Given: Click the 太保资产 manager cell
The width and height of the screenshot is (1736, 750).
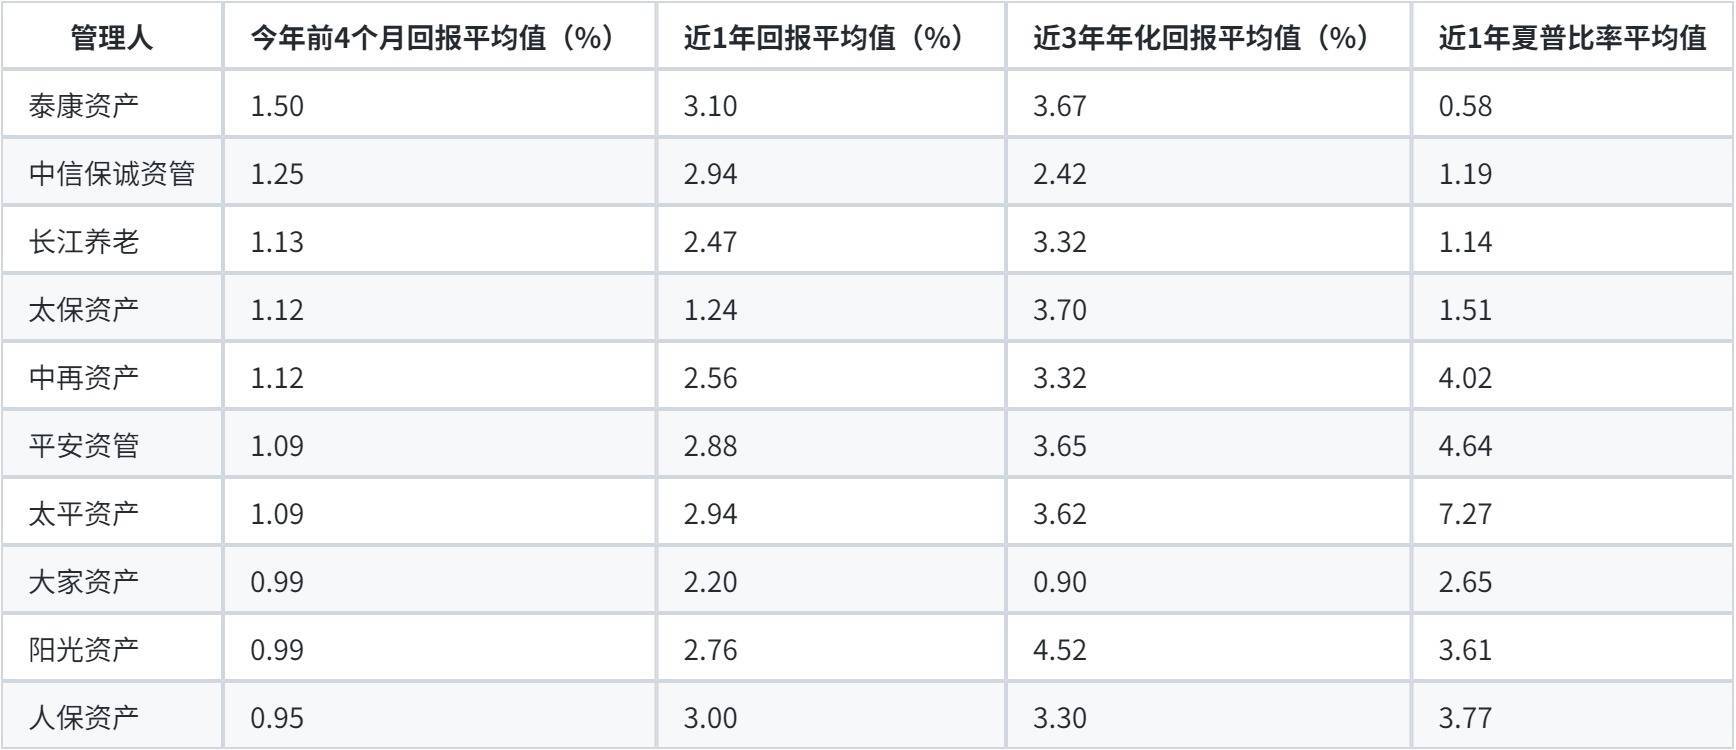Looking at the screenshot, I should (x=112, y=309).
